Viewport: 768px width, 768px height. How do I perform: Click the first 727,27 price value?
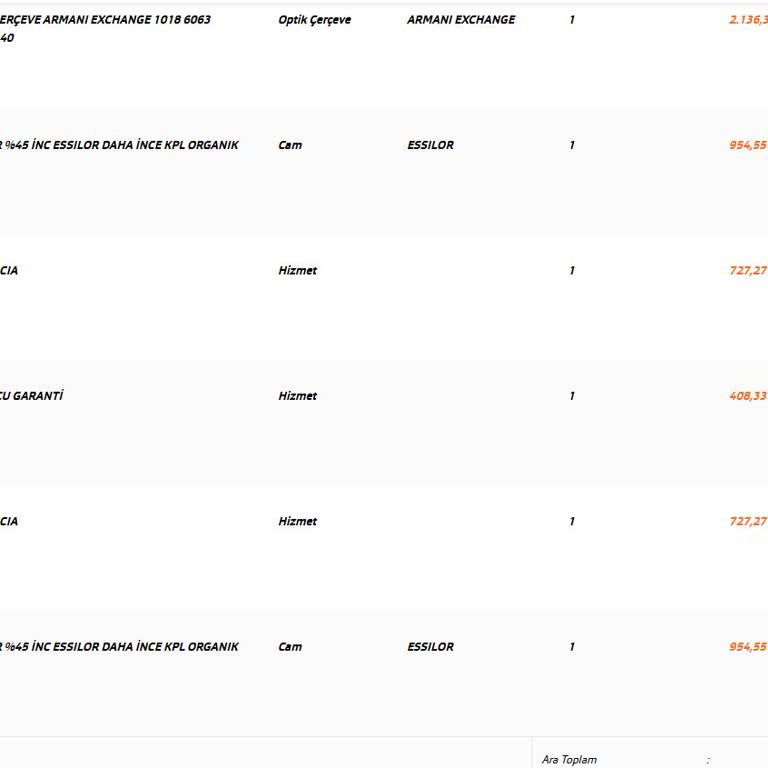coord(748,271)
